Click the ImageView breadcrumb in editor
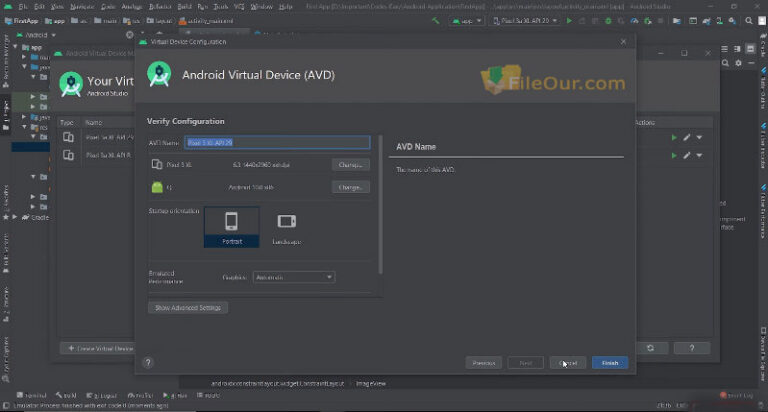768x412 pixels. [371, 384]
